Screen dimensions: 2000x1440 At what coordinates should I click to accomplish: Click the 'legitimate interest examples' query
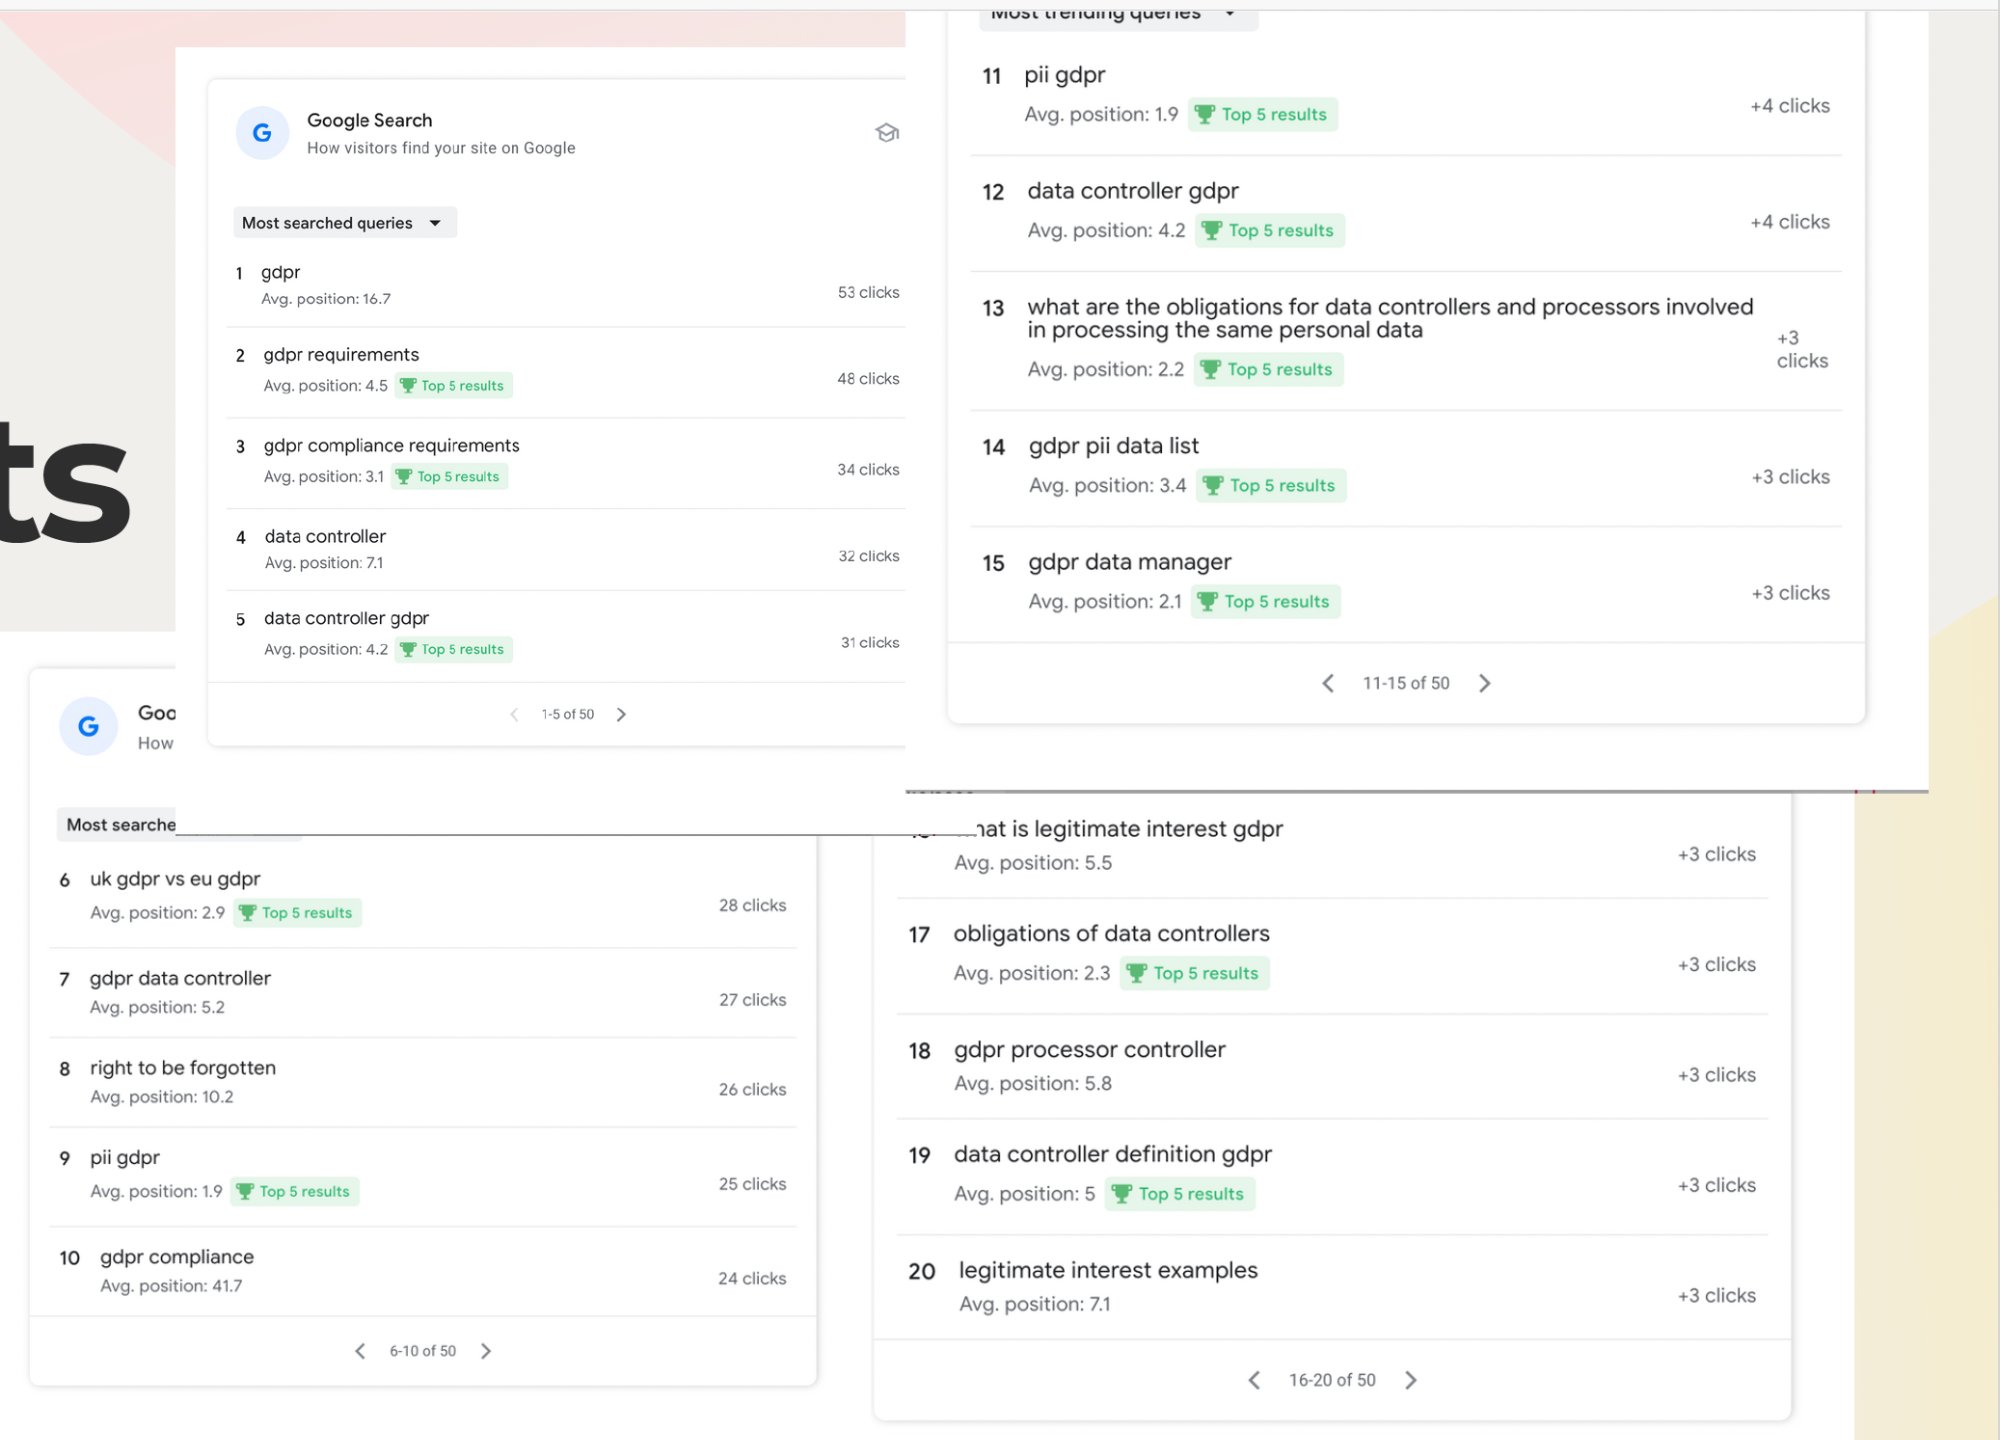pos(1107,1269)
